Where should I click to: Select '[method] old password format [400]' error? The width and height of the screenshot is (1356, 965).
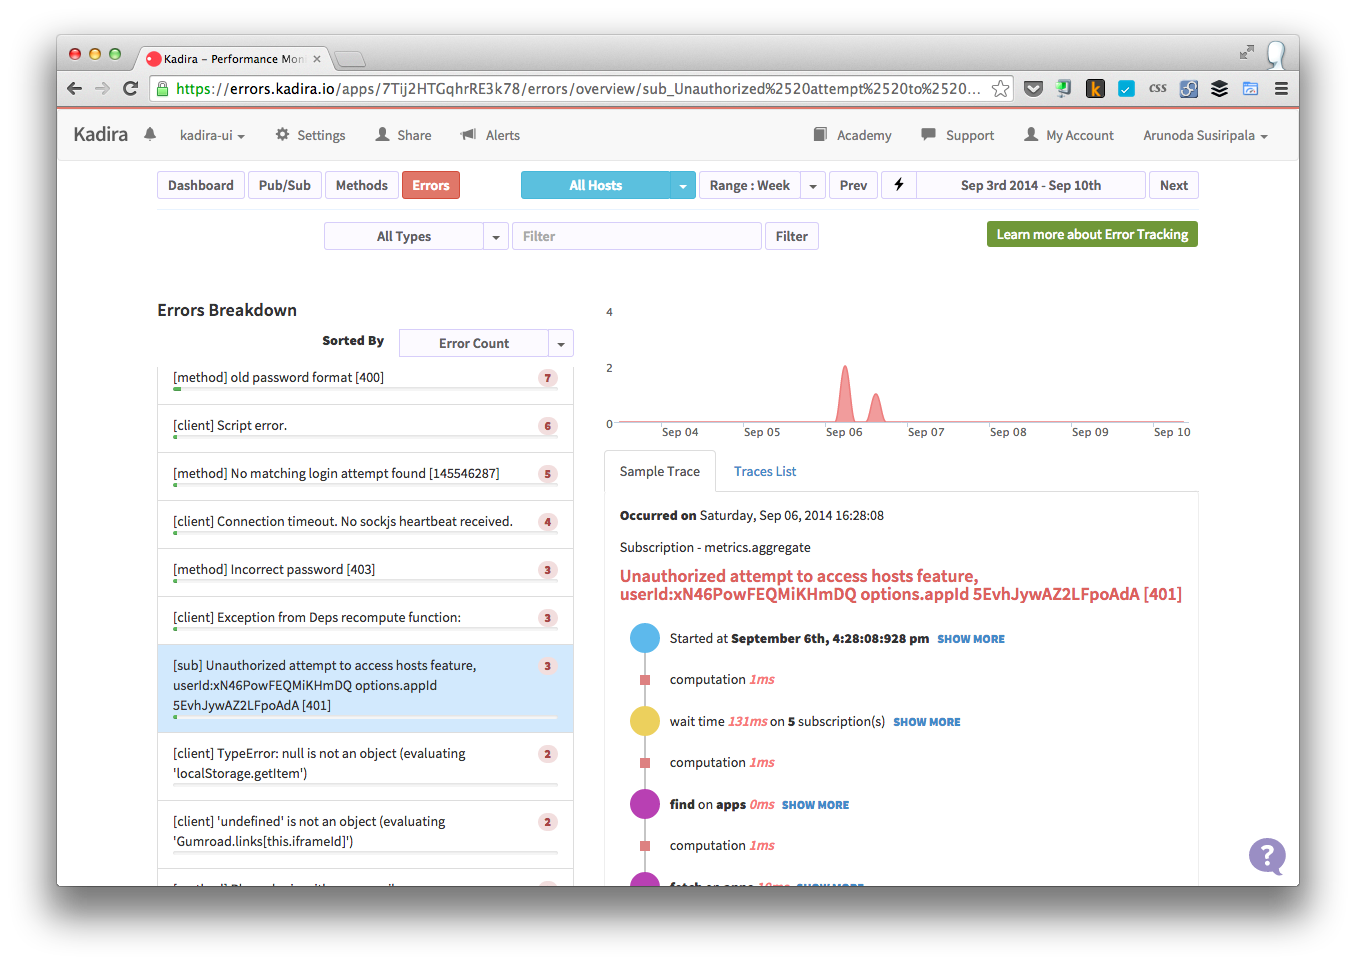[x=365, y=380]
